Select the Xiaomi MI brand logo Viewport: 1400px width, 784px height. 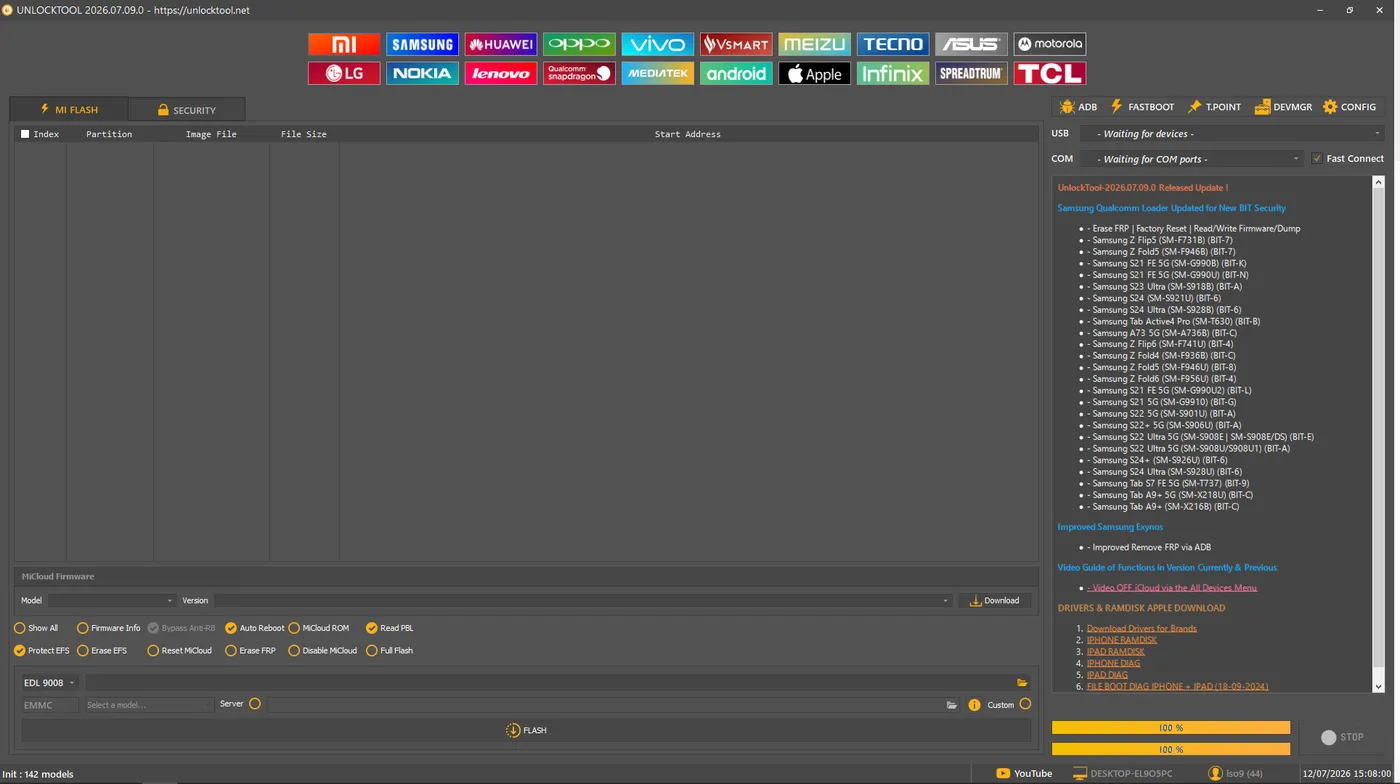(344, 44)
